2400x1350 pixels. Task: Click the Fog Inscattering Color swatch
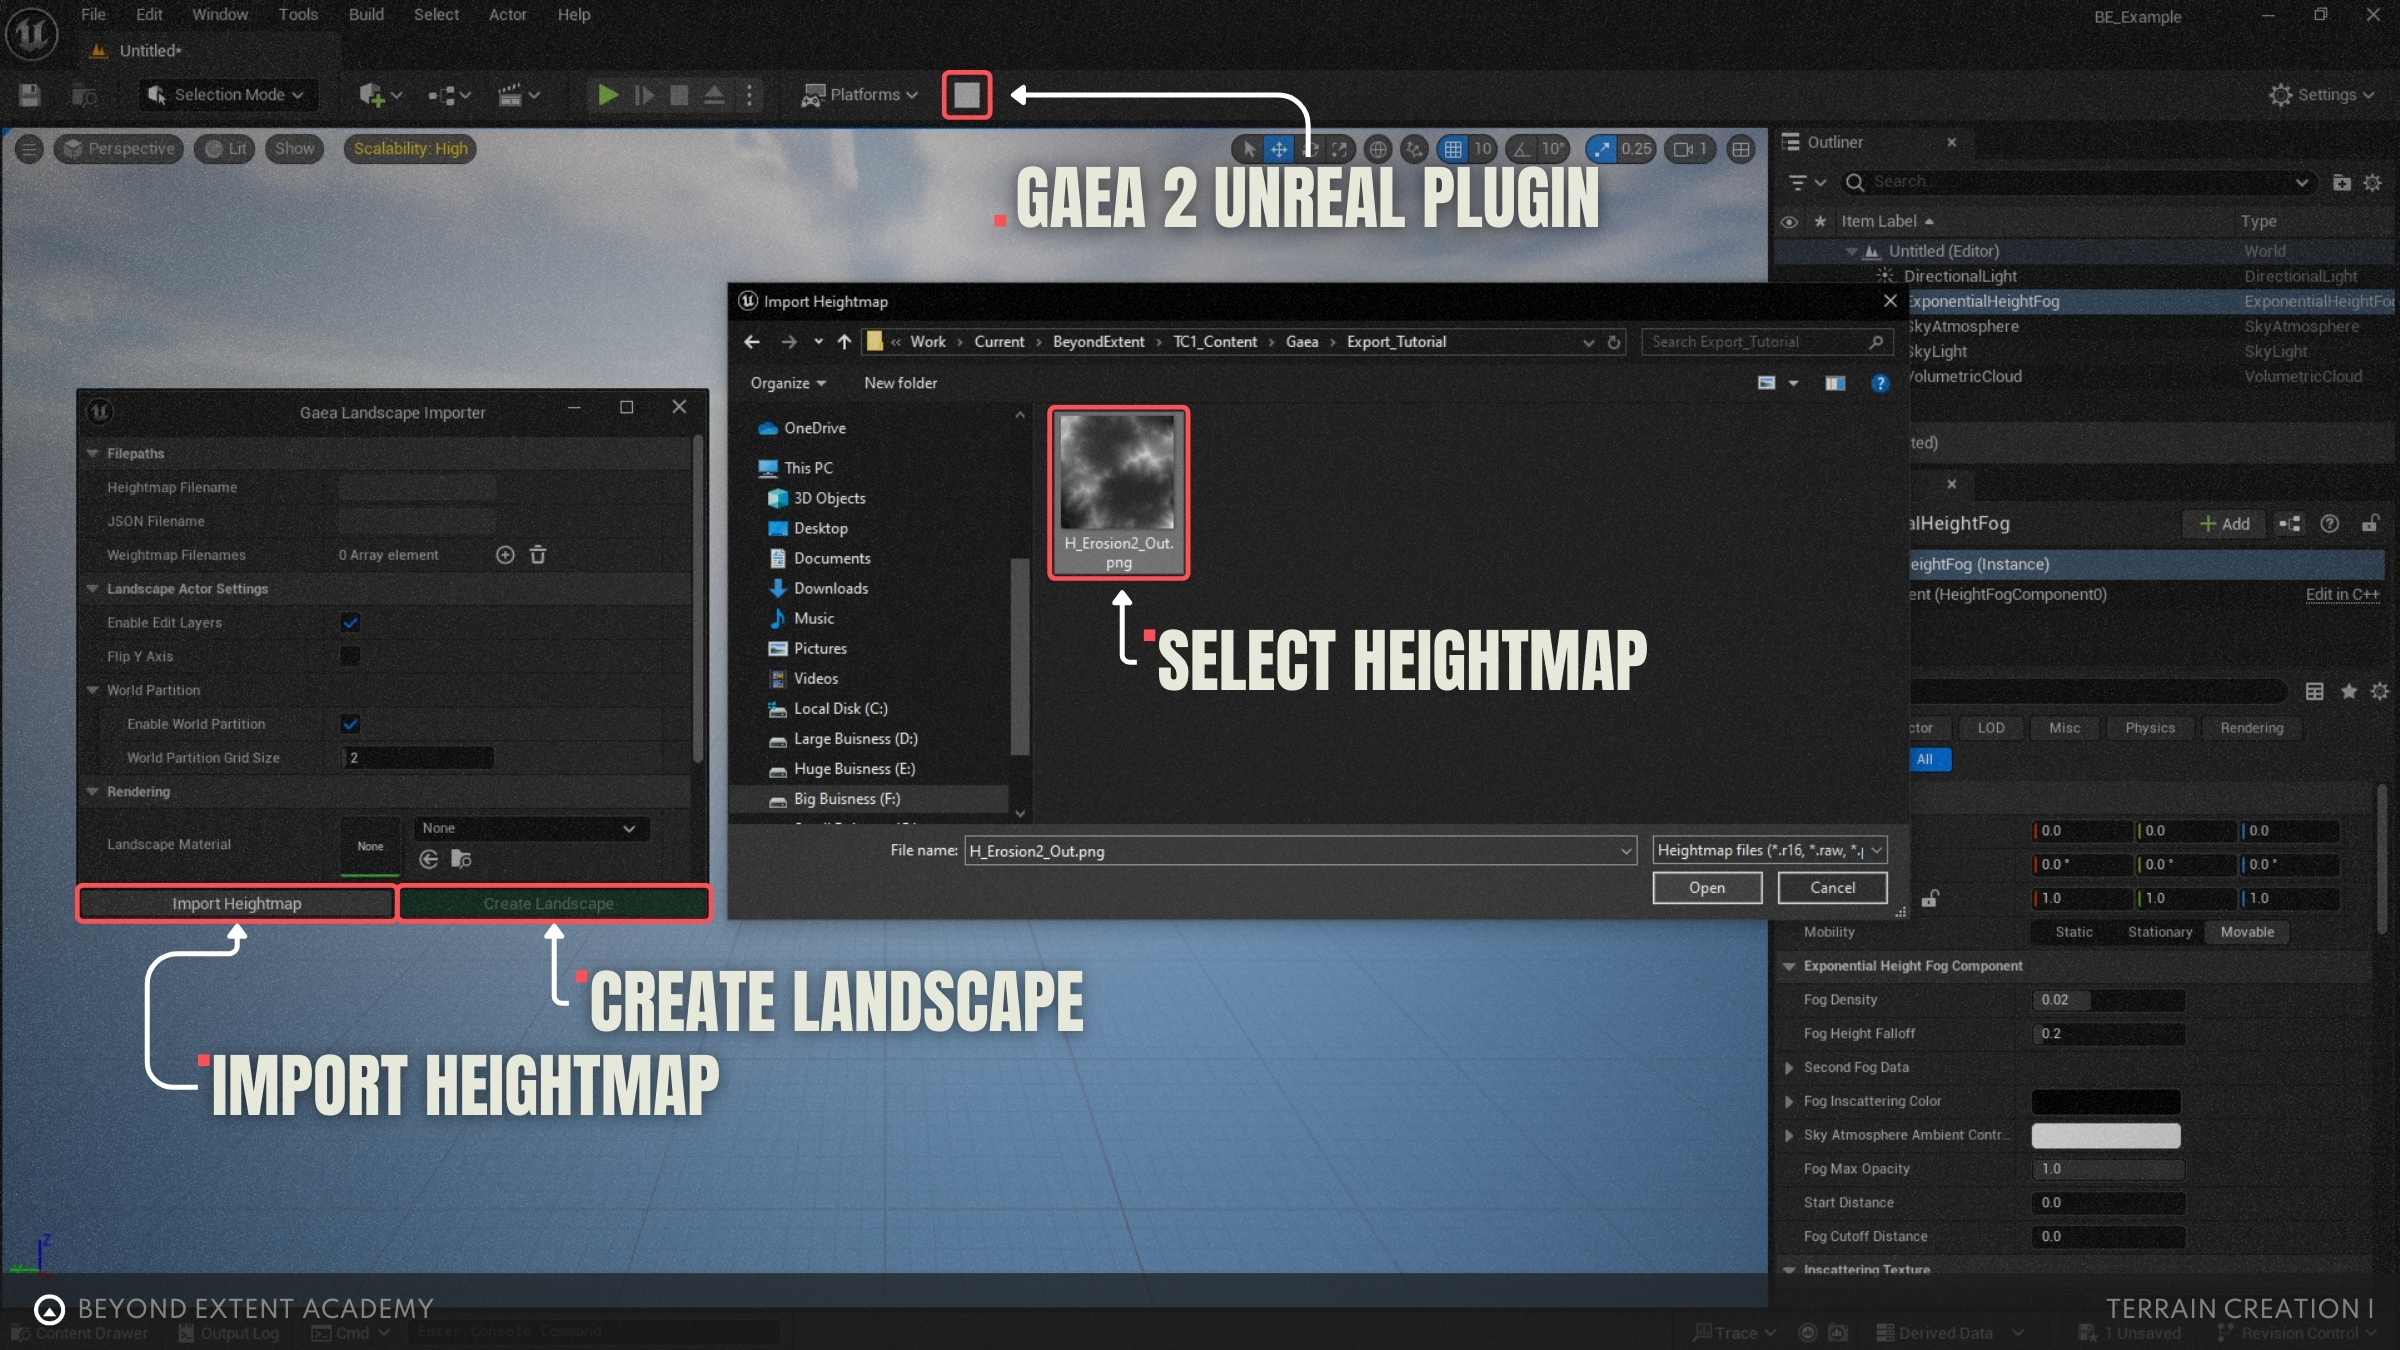pyautogui.click(x=2105, y=1101)
